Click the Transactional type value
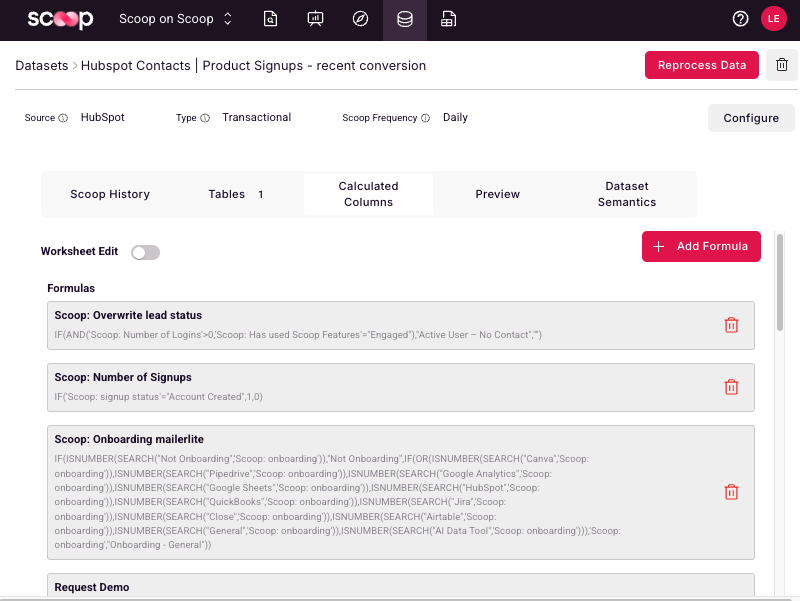 (x=257, y=117)
